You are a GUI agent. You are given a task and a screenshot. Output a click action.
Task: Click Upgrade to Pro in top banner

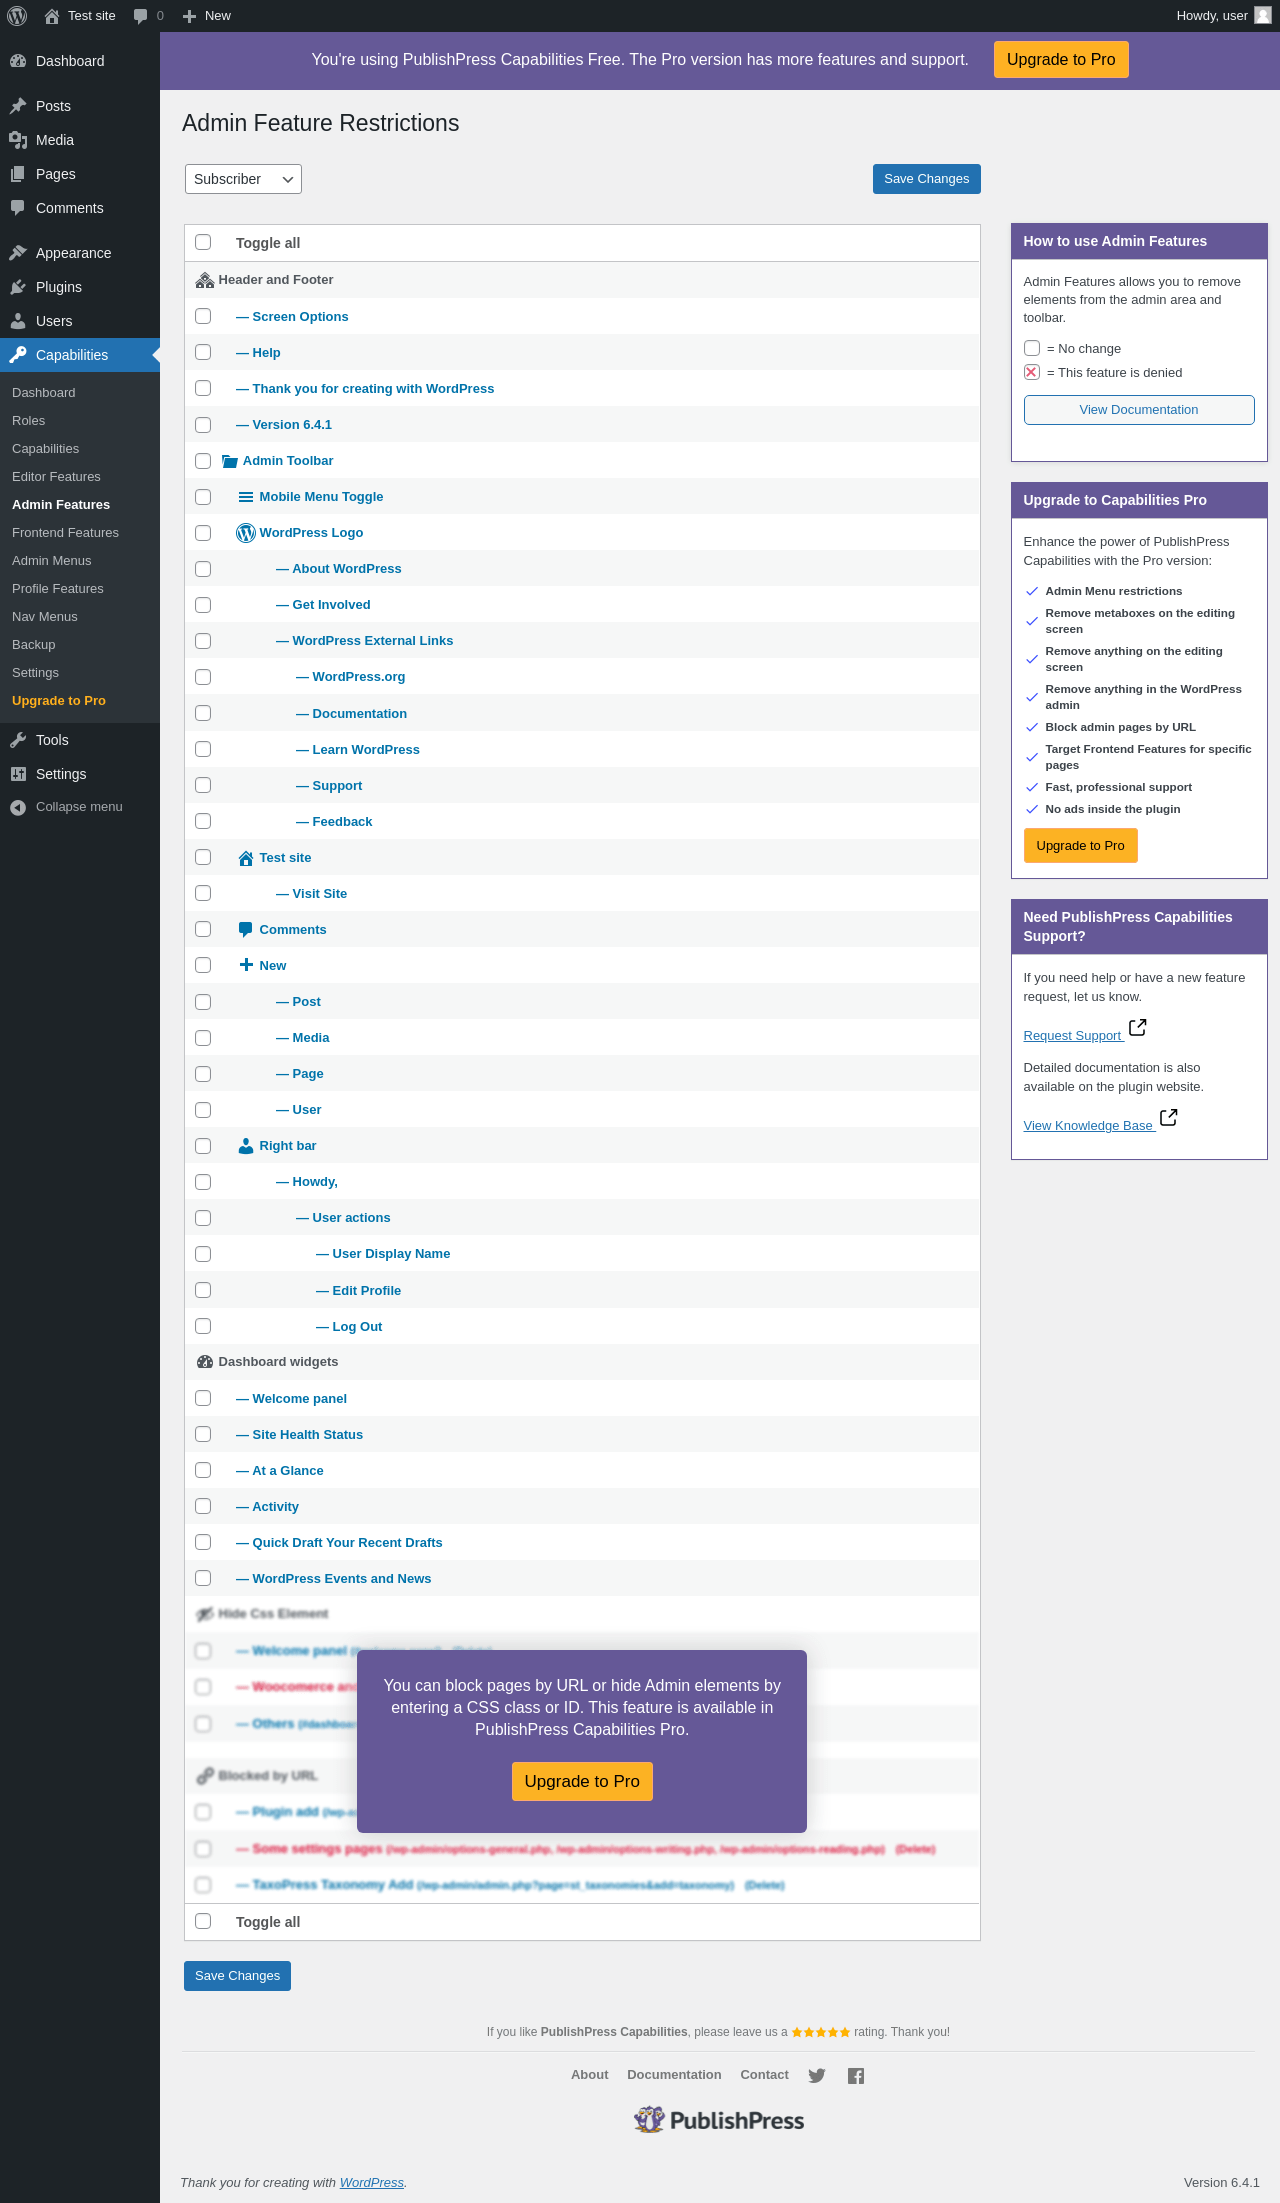(x=1061, y=59)
